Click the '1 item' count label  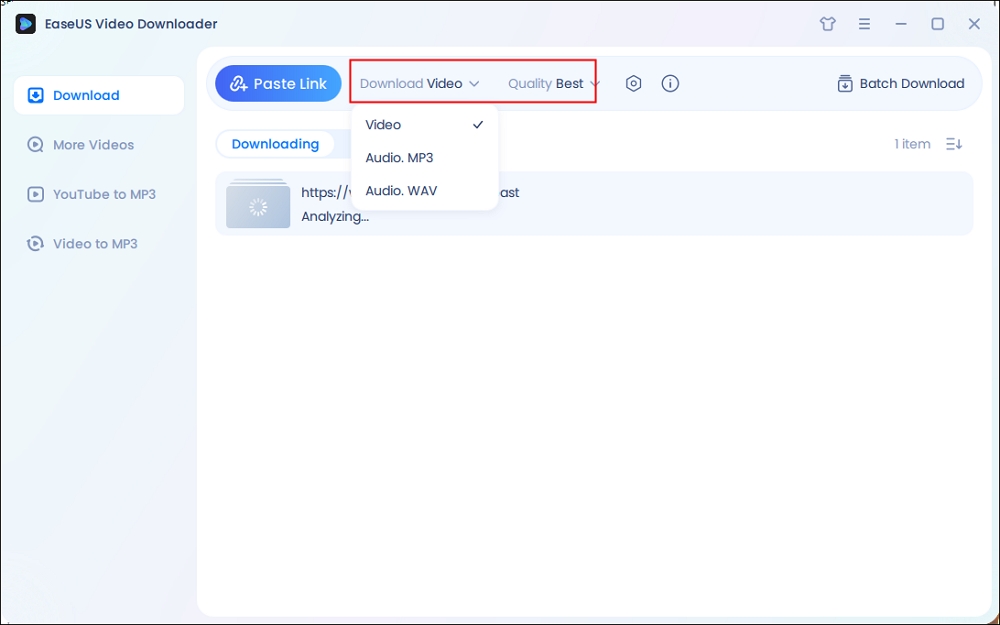coord(912,144)
